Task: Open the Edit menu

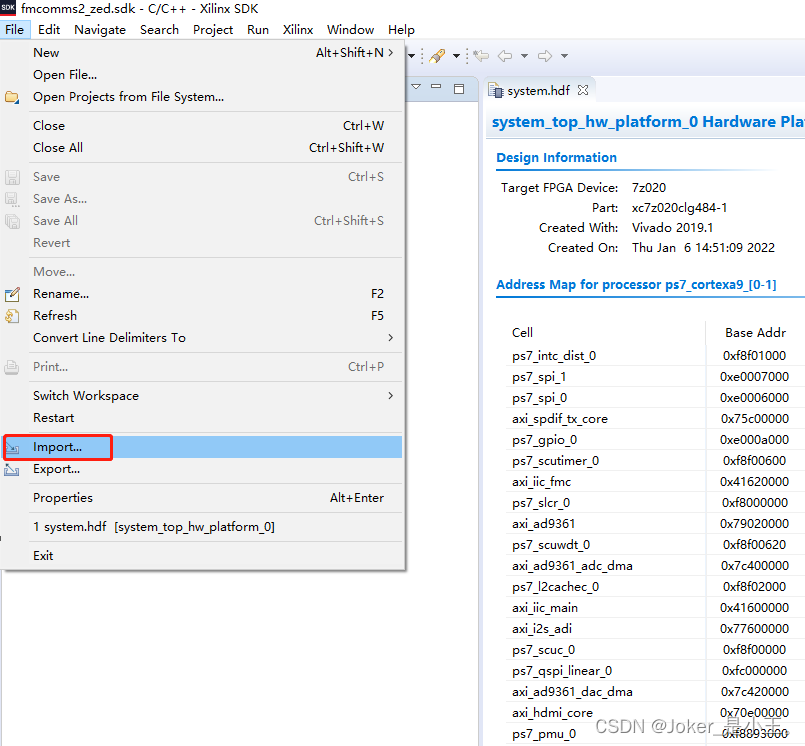Action: click(x=49, y=30)
